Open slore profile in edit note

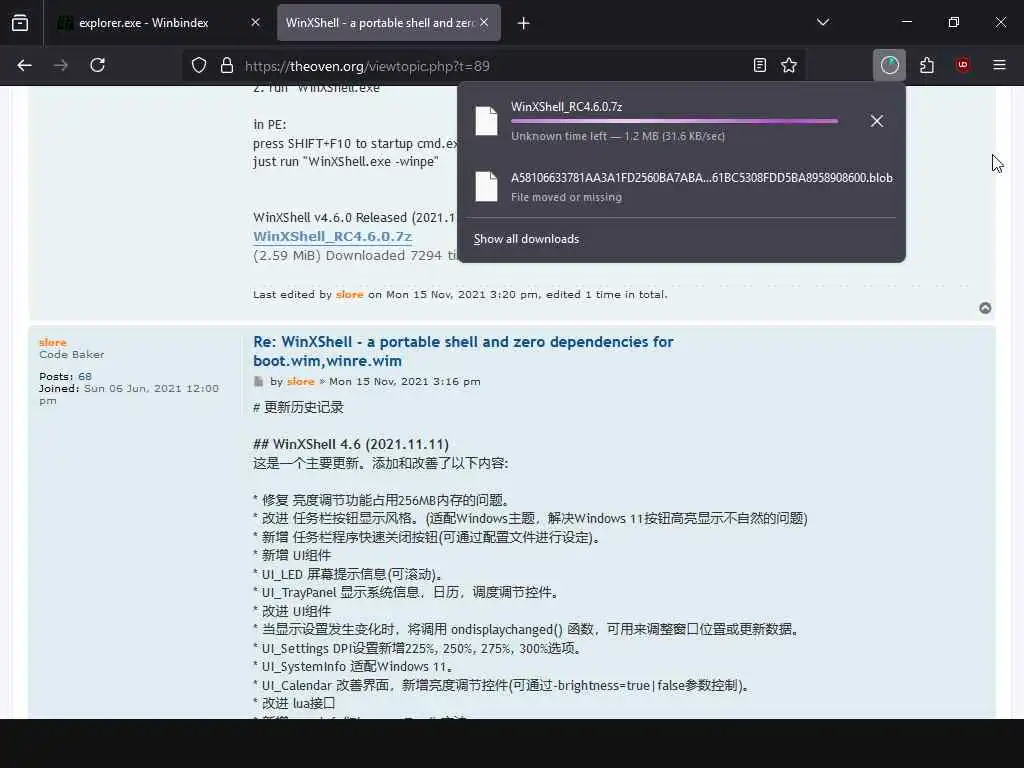coord(349,295)
